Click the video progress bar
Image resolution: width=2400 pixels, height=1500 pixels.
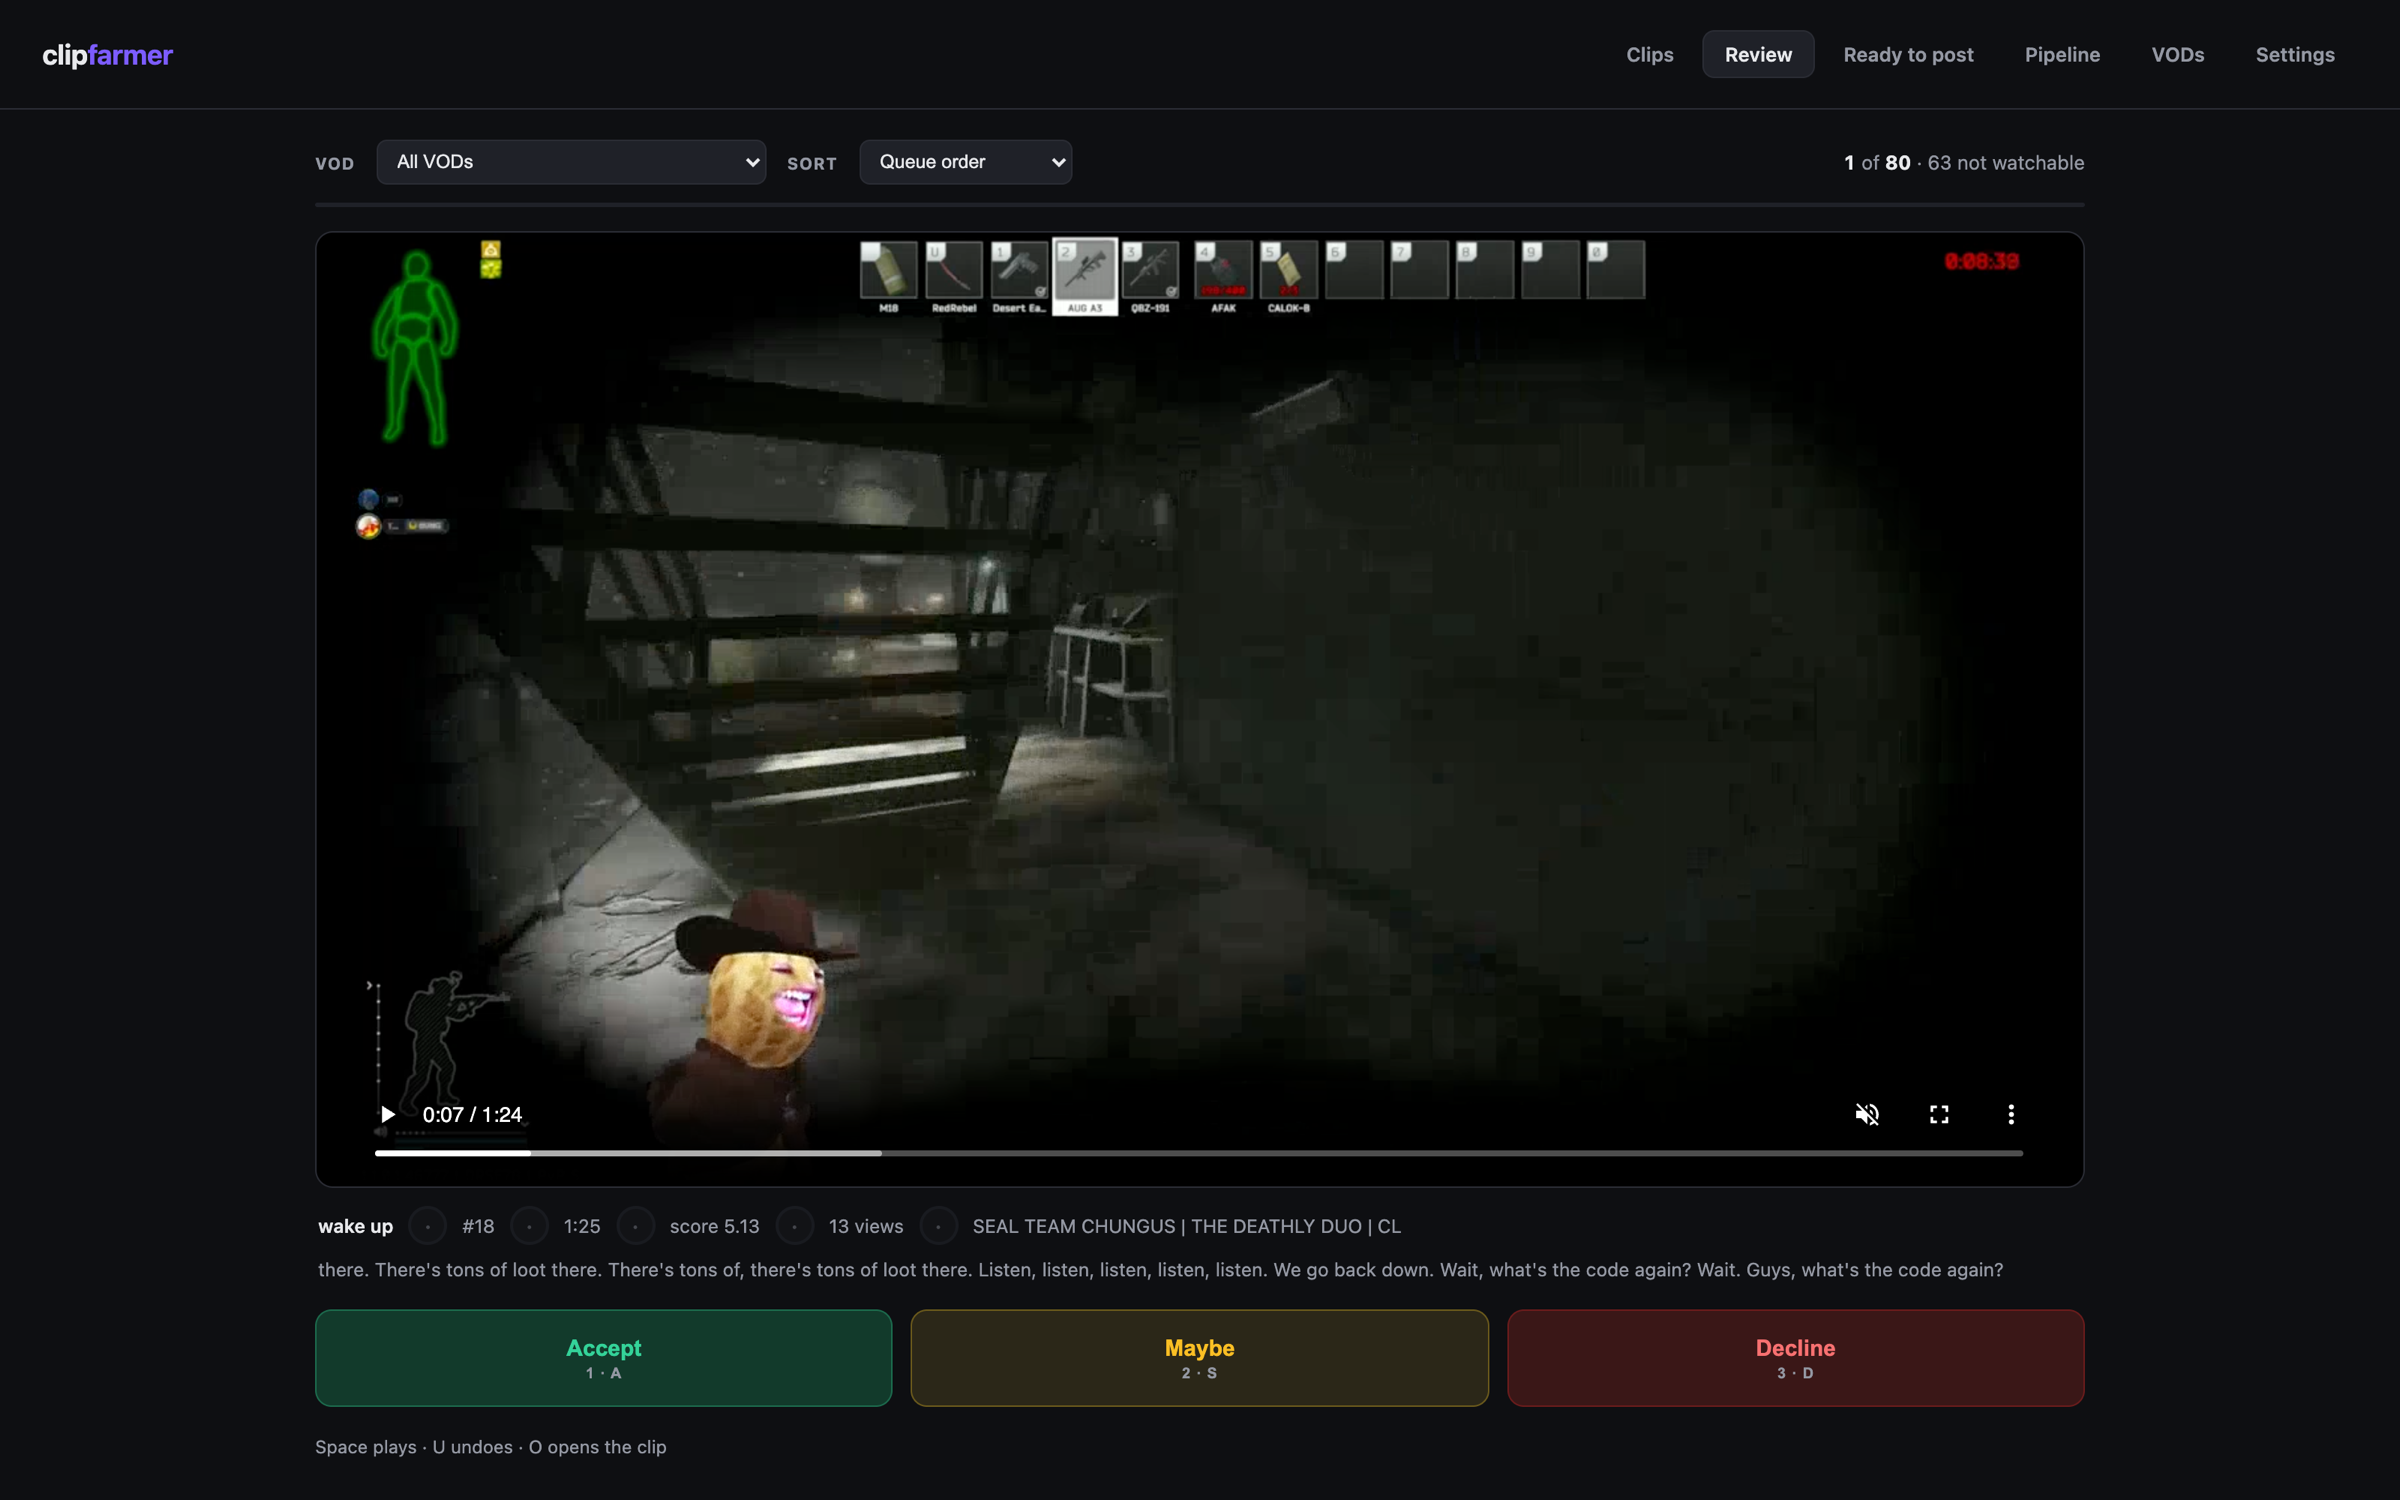1198,1153
